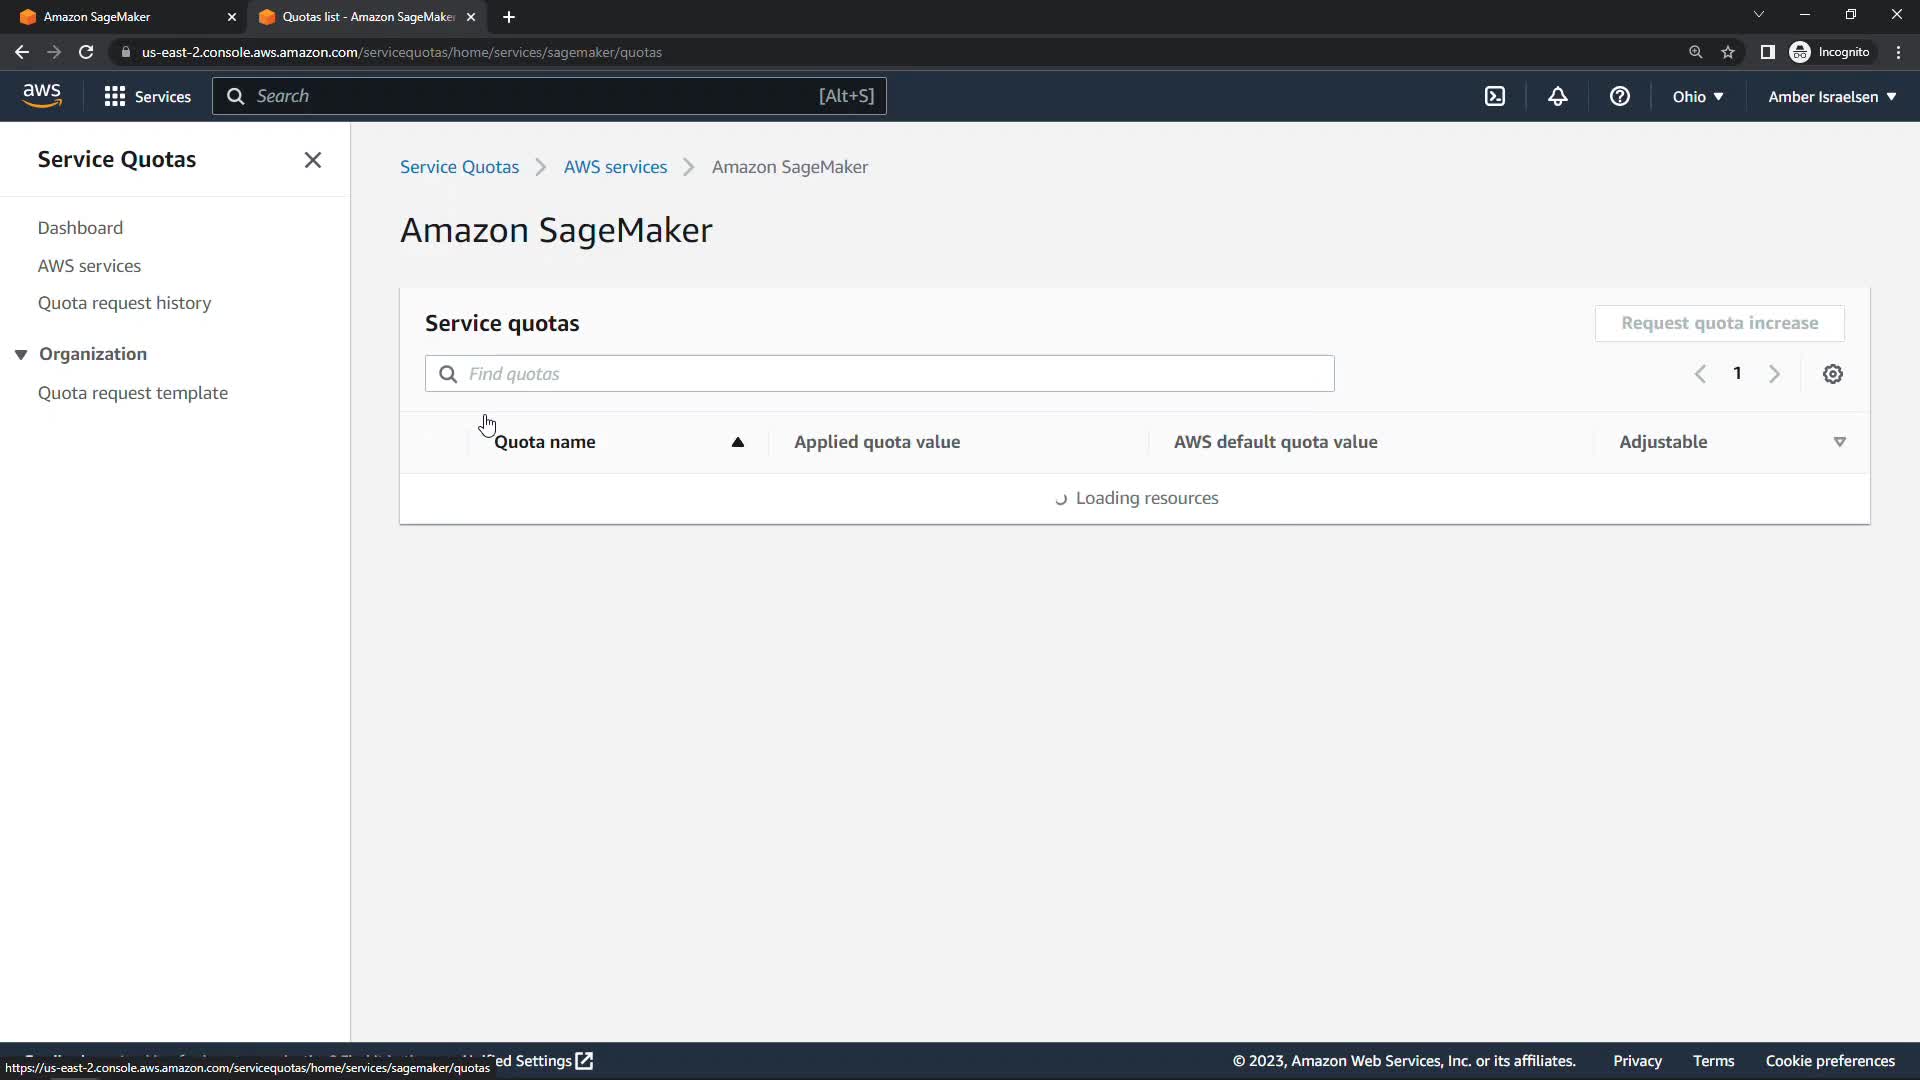Reload the page using browser refresh
The width and height of the screenshot is (1920, 1080).
tap(86, 52)
